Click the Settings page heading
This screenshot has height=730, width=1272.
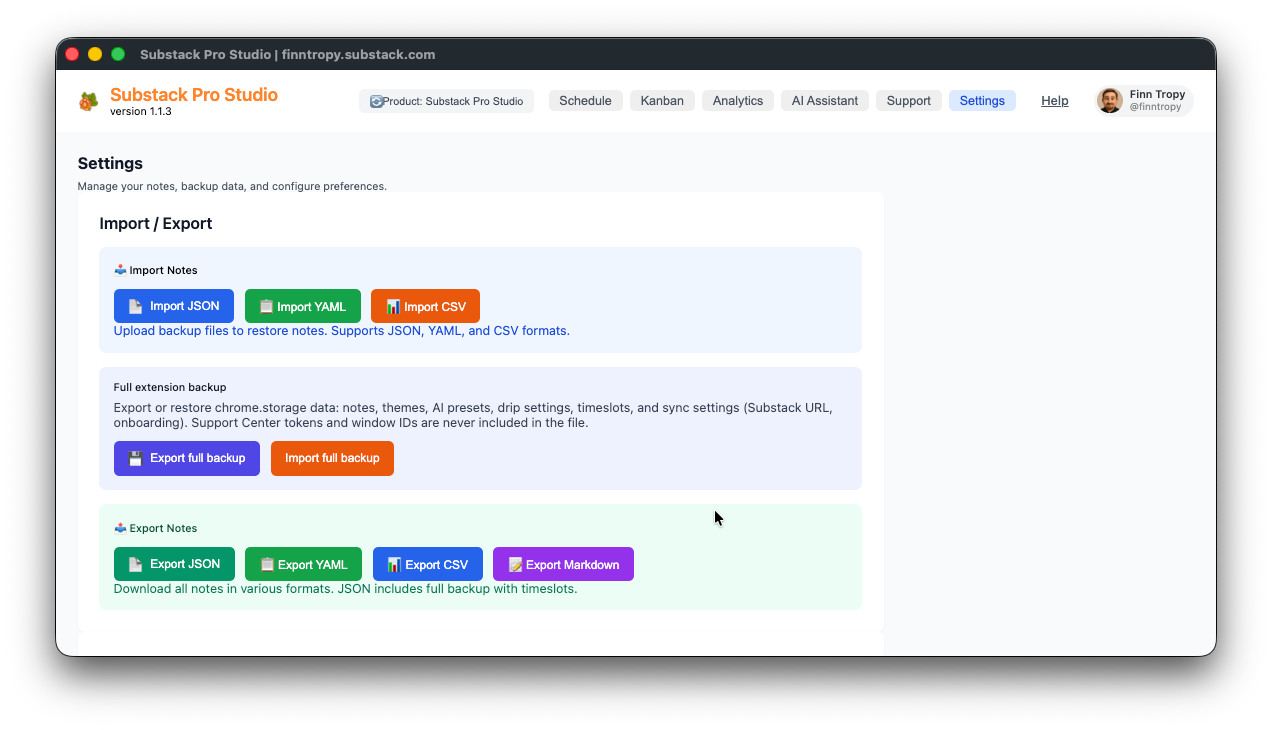(x=110, y=163)
